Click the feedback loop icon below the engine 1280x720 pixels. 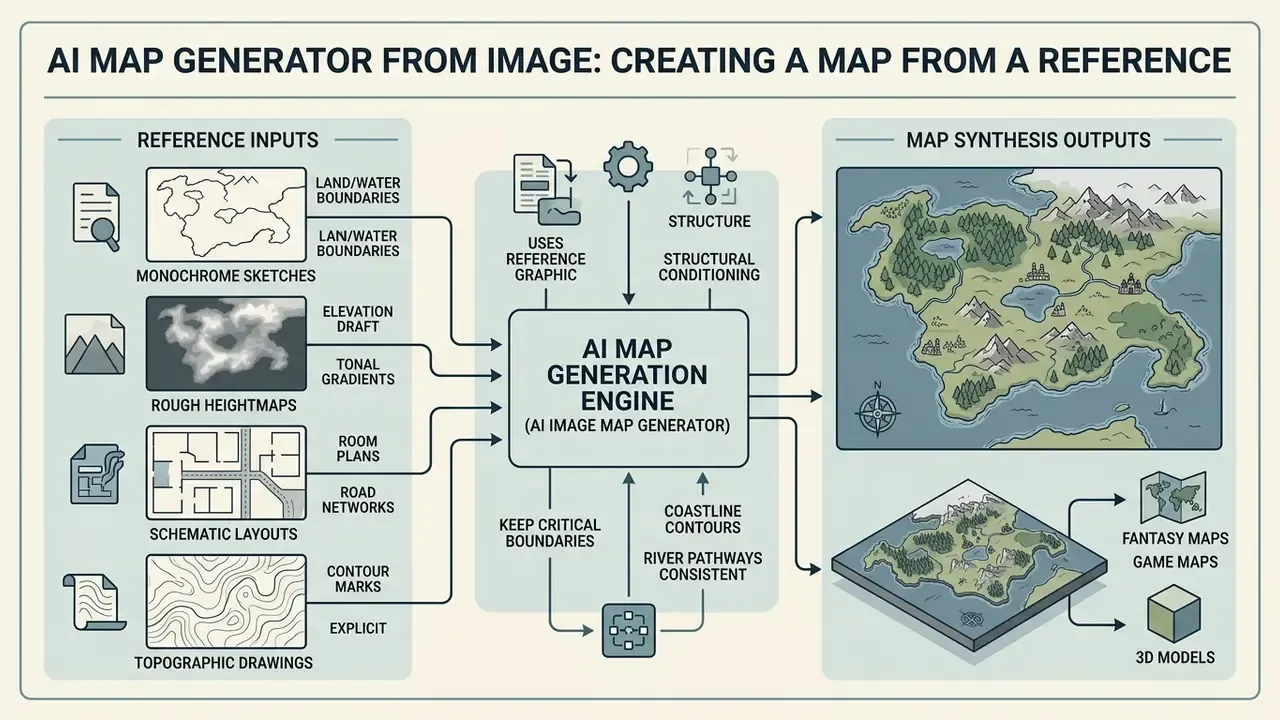tap(627, 632)
